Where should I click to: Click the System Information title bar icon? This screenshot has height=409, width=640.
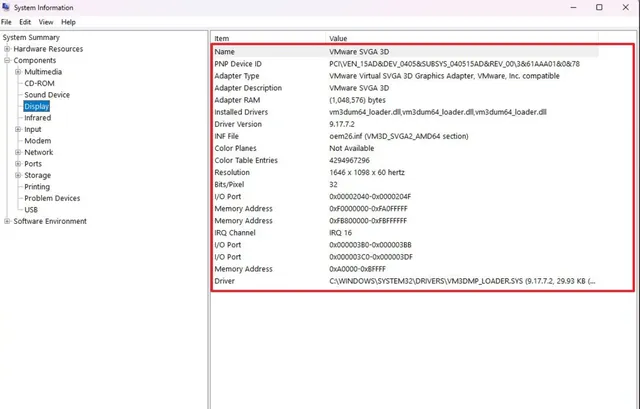(x=6, y=7)
